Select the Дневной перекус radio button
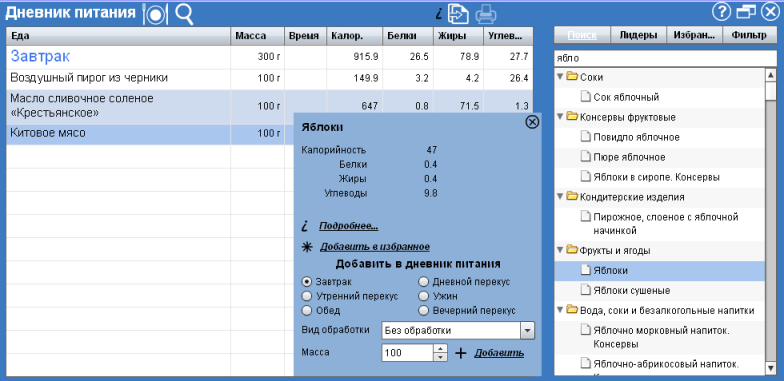The height and width of the screenshot is (381, 784). pyautogui.click(x=424, y=282)
